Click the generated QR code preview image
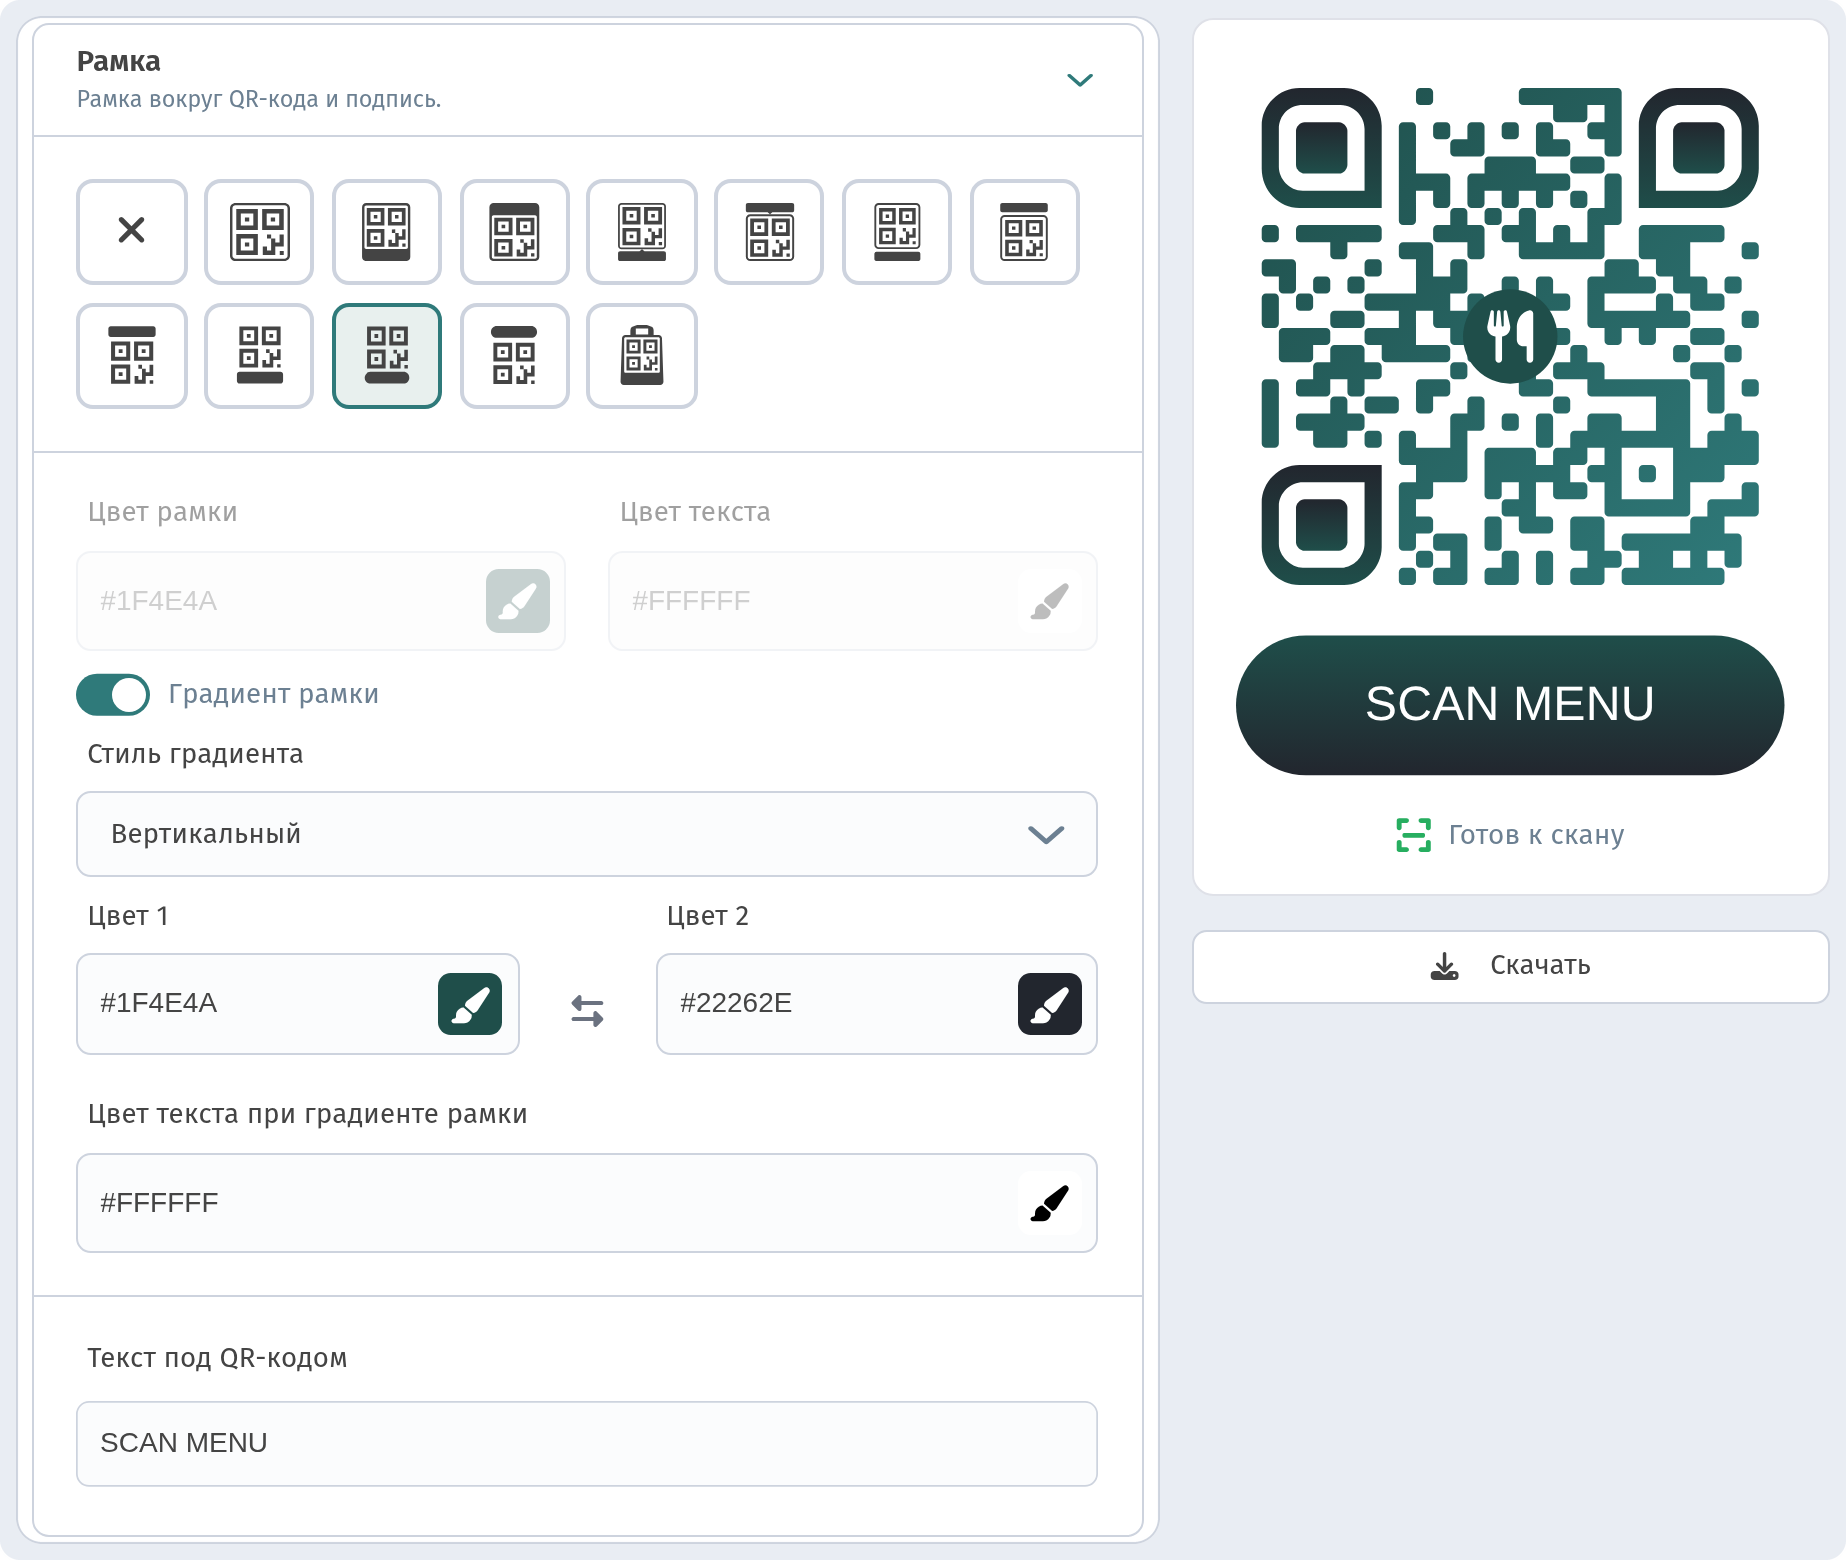Screen dimensions: 1846x1560 [x=1510, y=336]
